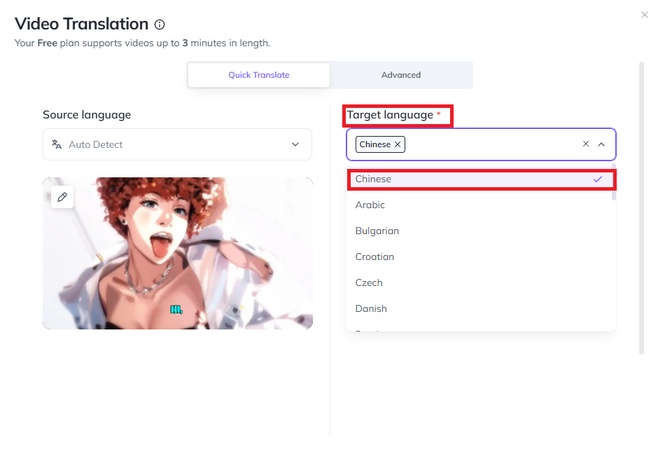
Task: Pick Croatian in the dropdown list
Action: tap(375, 257)
